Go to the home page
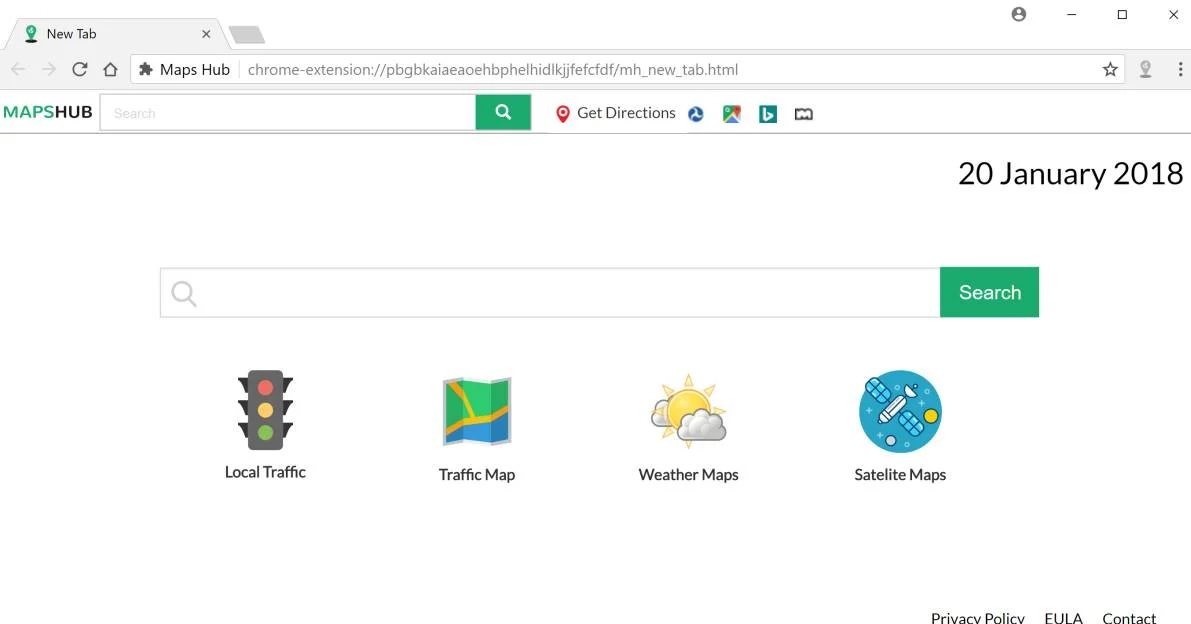 point(111,70)
